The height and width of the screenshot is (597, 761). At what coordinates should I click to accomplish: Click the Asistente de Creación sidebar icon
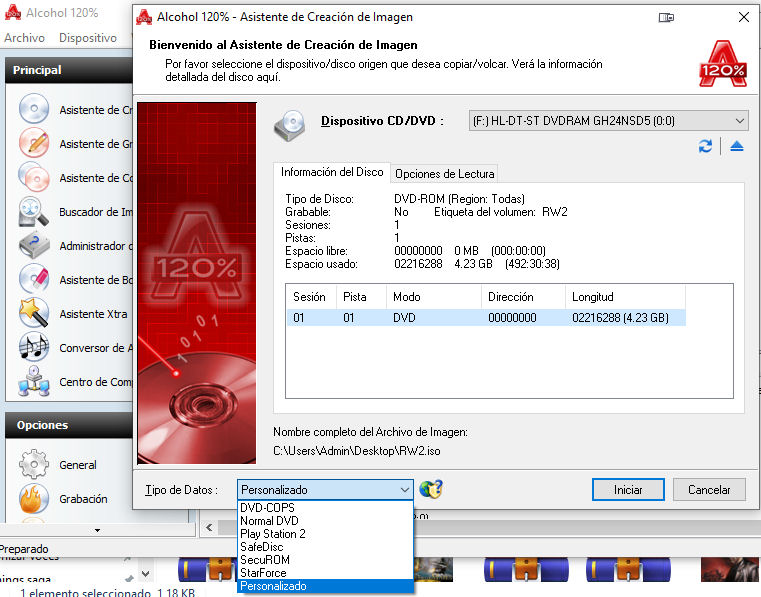33,109
